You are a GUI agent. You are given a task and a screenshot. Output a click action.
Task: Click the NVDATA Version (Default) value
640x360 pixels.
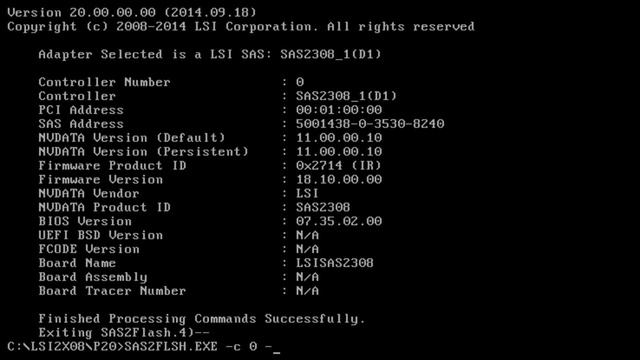click(339, 138)
